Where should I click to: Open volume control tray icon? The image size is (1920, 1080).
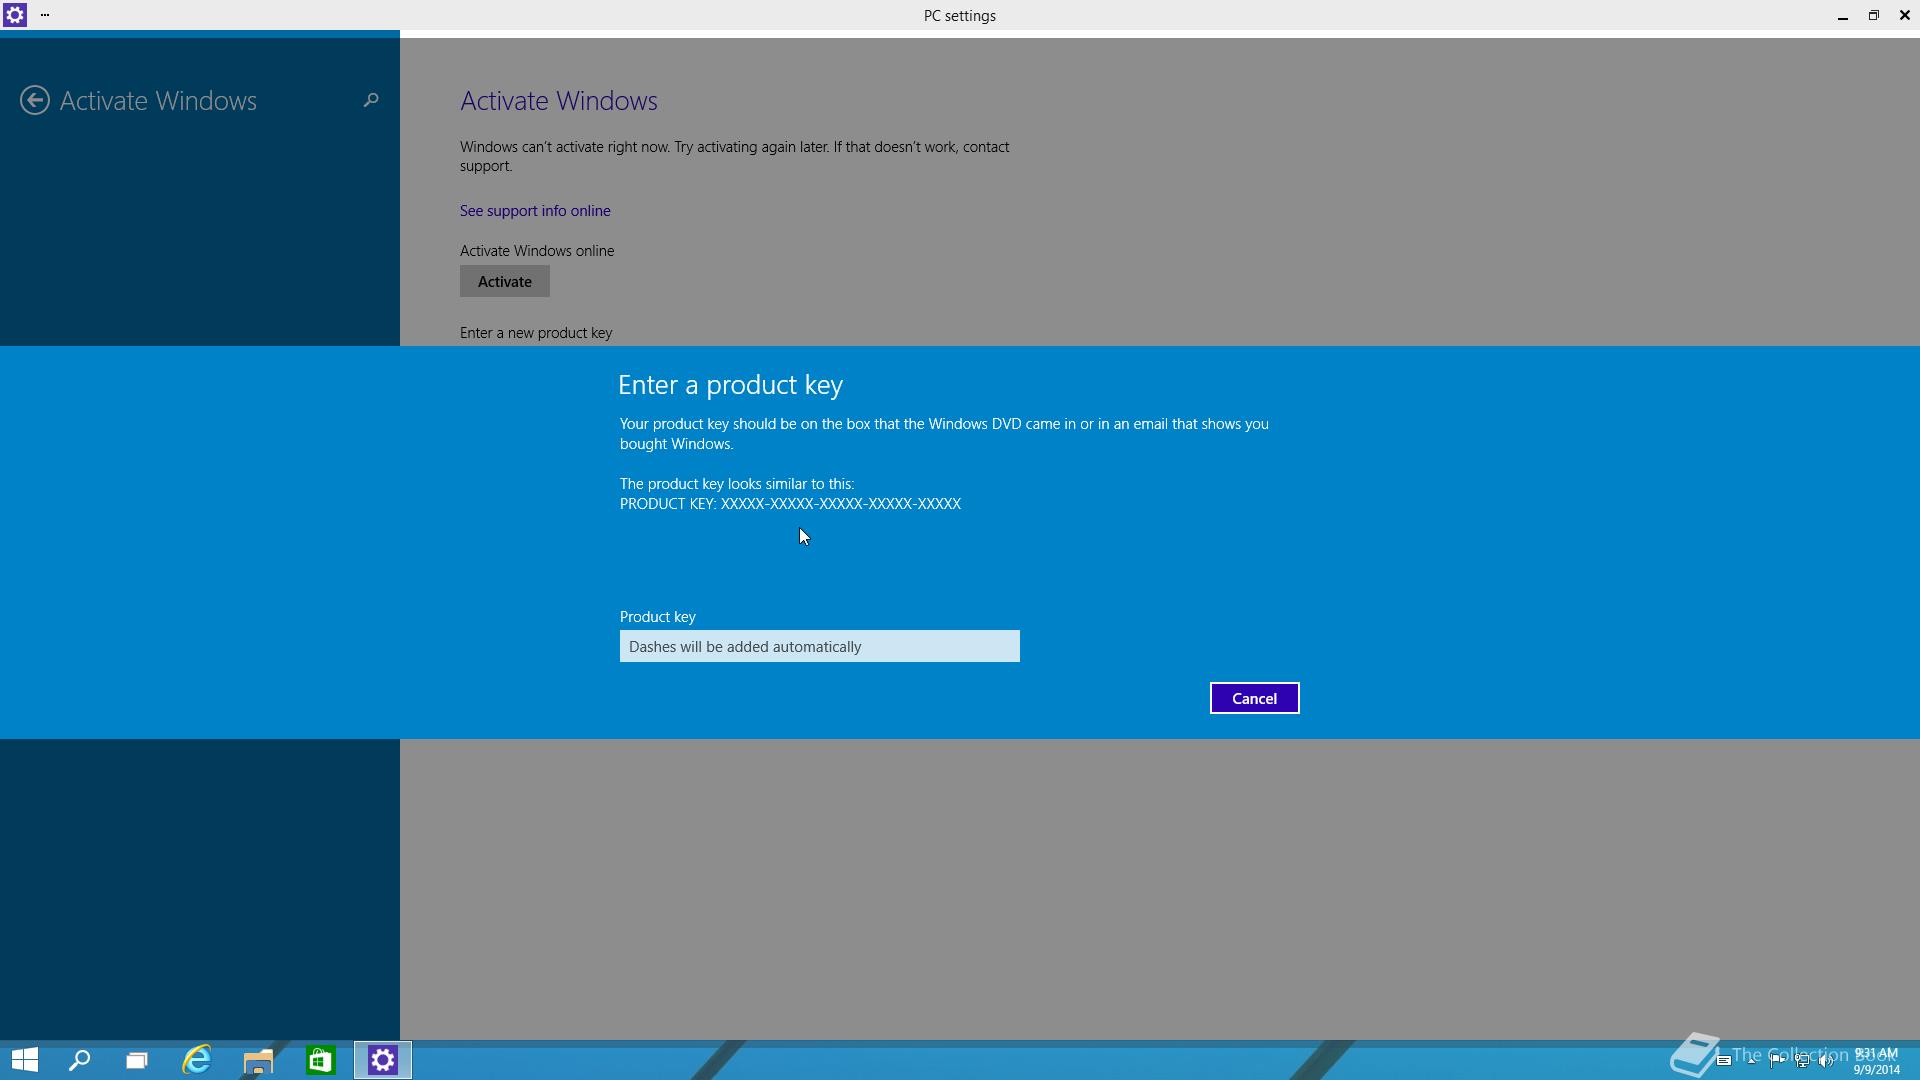click(1826, 1061)
